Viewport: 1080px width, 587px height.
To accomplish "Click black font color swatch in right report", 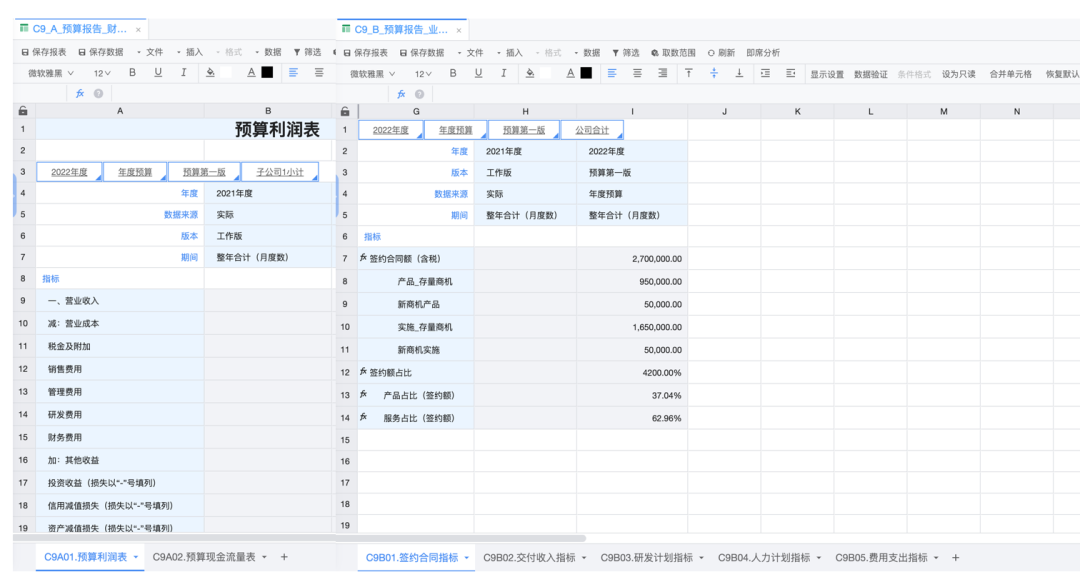I will 586,73.
